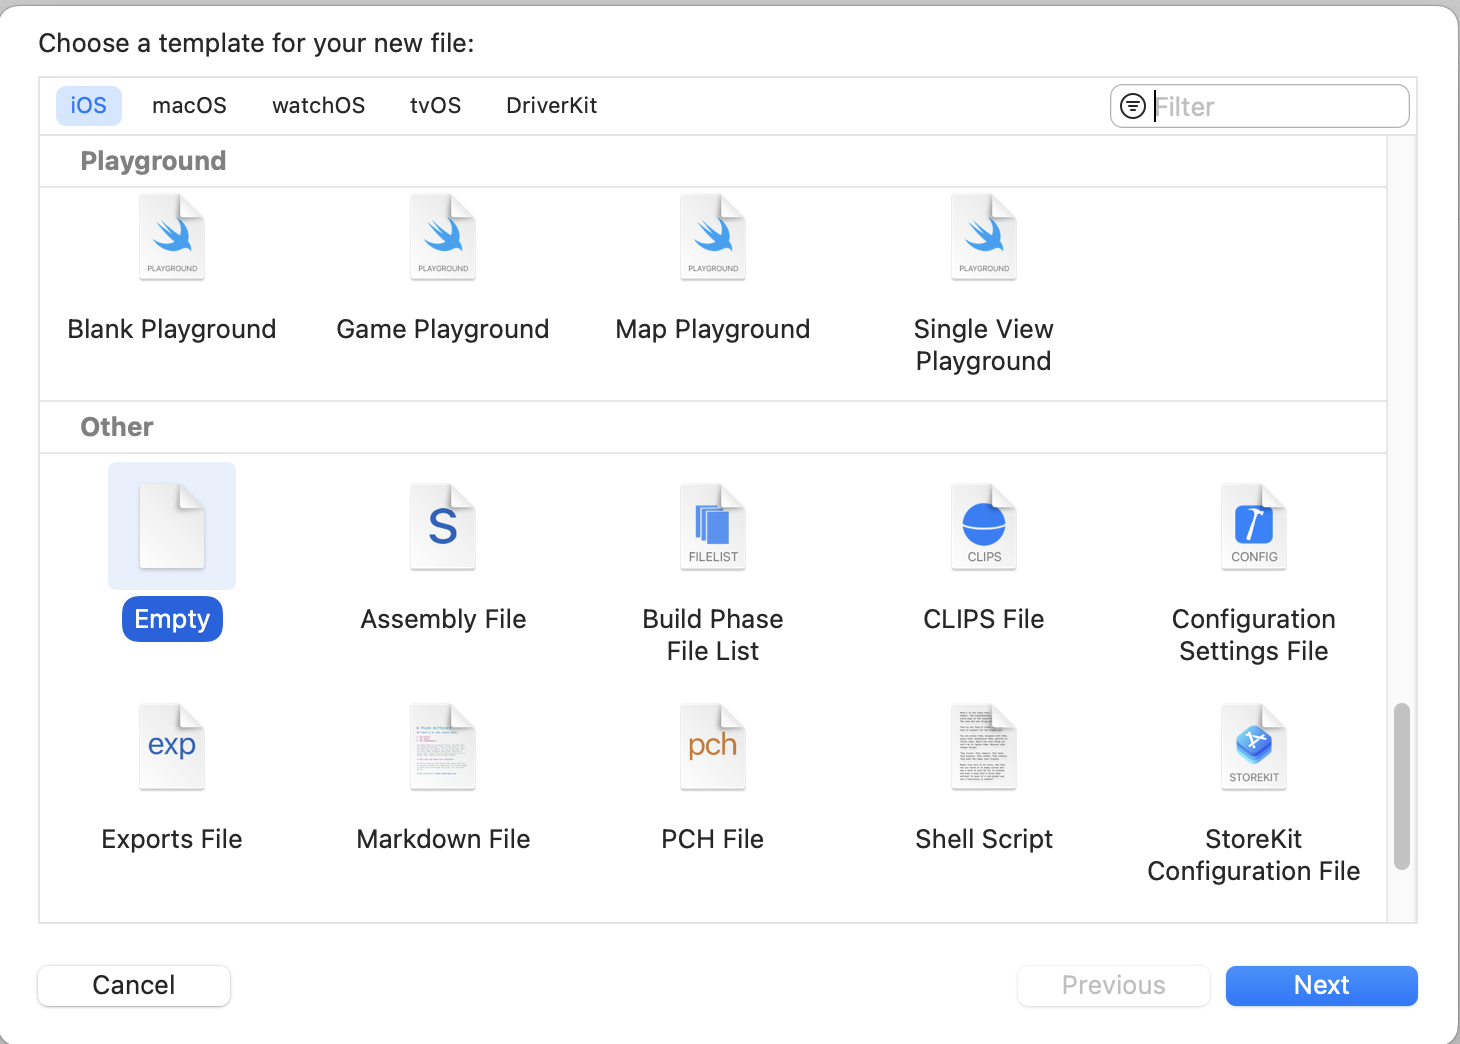Click the 'StoreKit Configuration File' label
The width and height of the screenshot is (1460, 1044).
tap(1254, 855)
